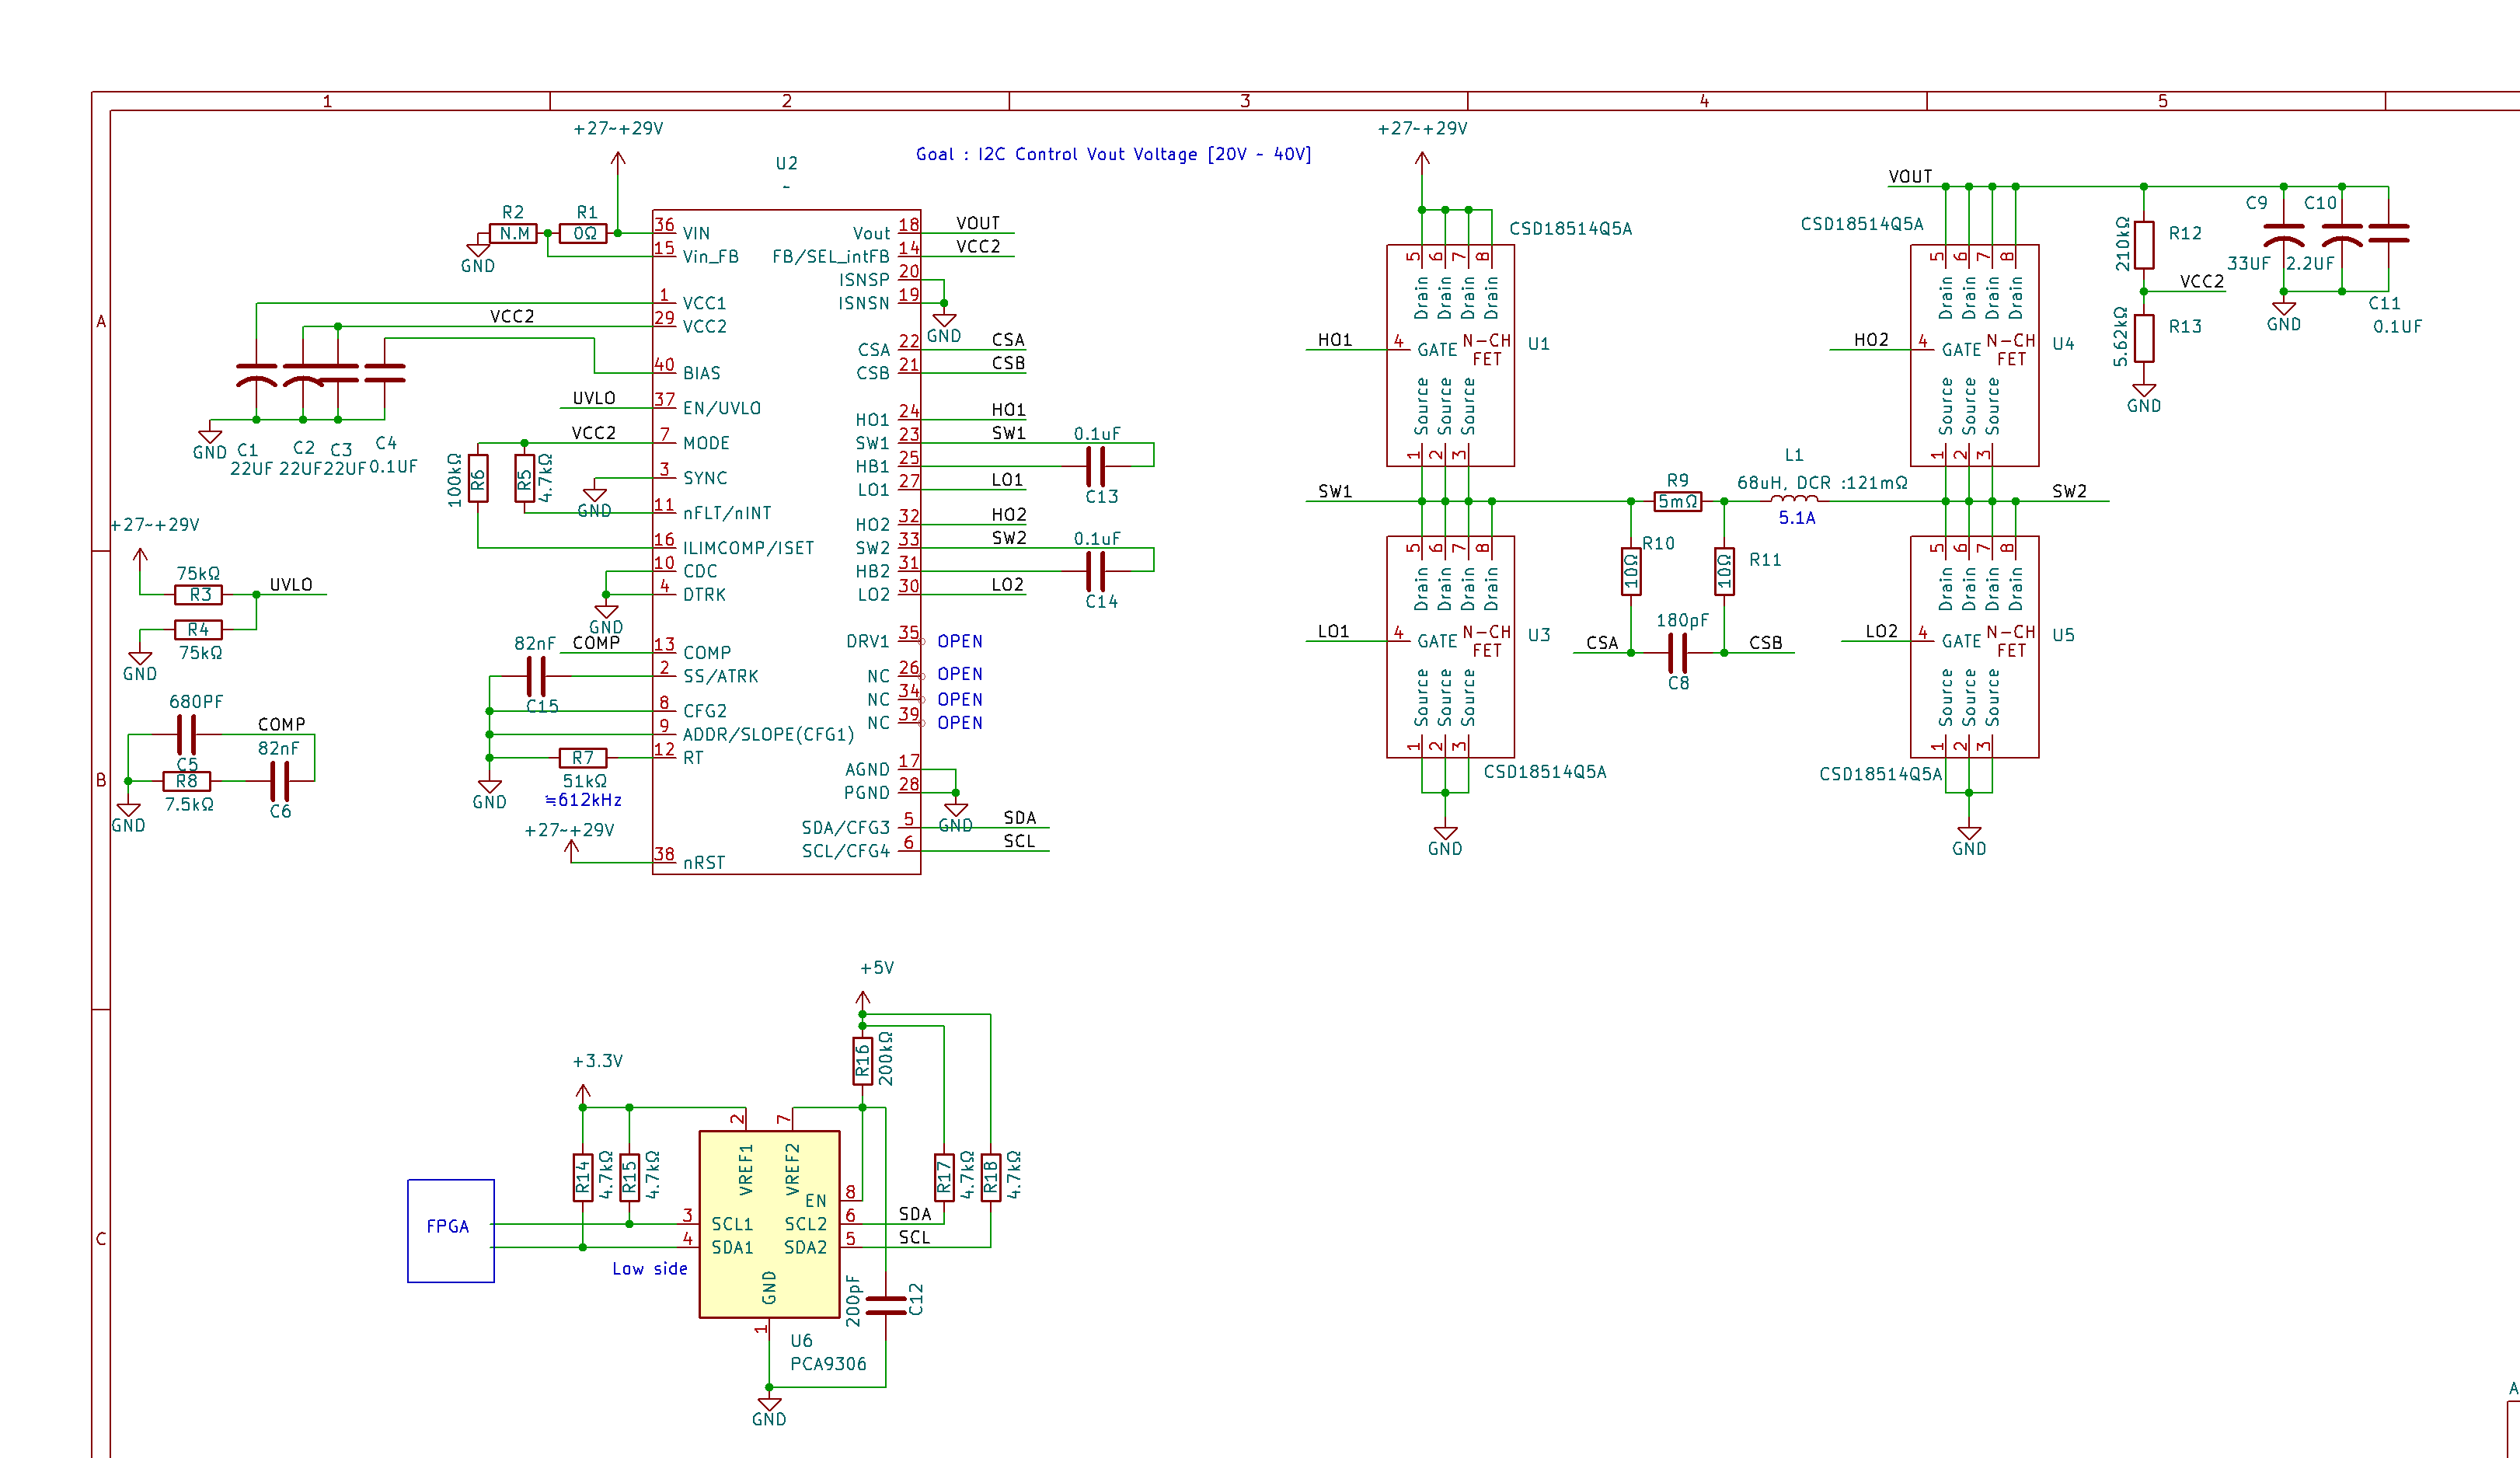Click the COMP label above C5
Viewport: 2520px width, 1458px height.
coord(281,724)
